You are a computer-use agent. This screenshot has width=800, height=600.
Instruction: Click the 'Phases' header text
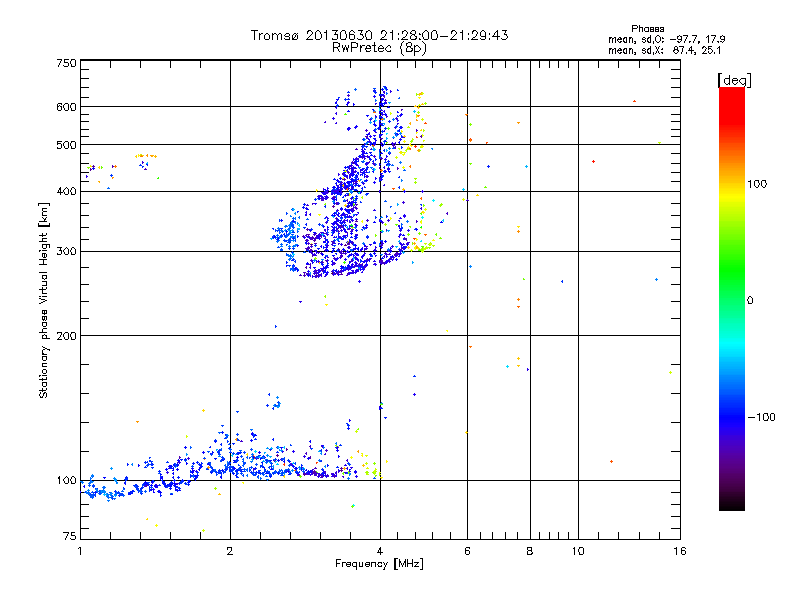point(647,29)
